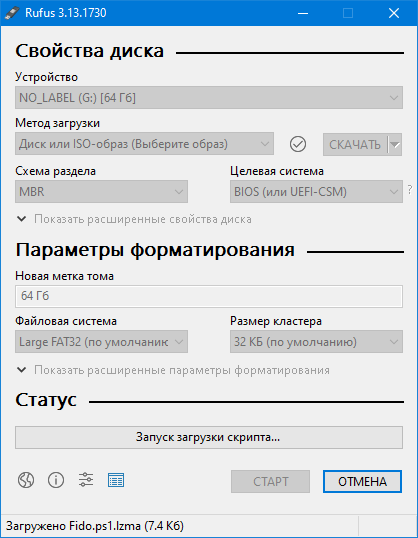Viewport: 418px width, 538px height.
Task: Open the Устройство device dropdown
Action: (209, 98)
